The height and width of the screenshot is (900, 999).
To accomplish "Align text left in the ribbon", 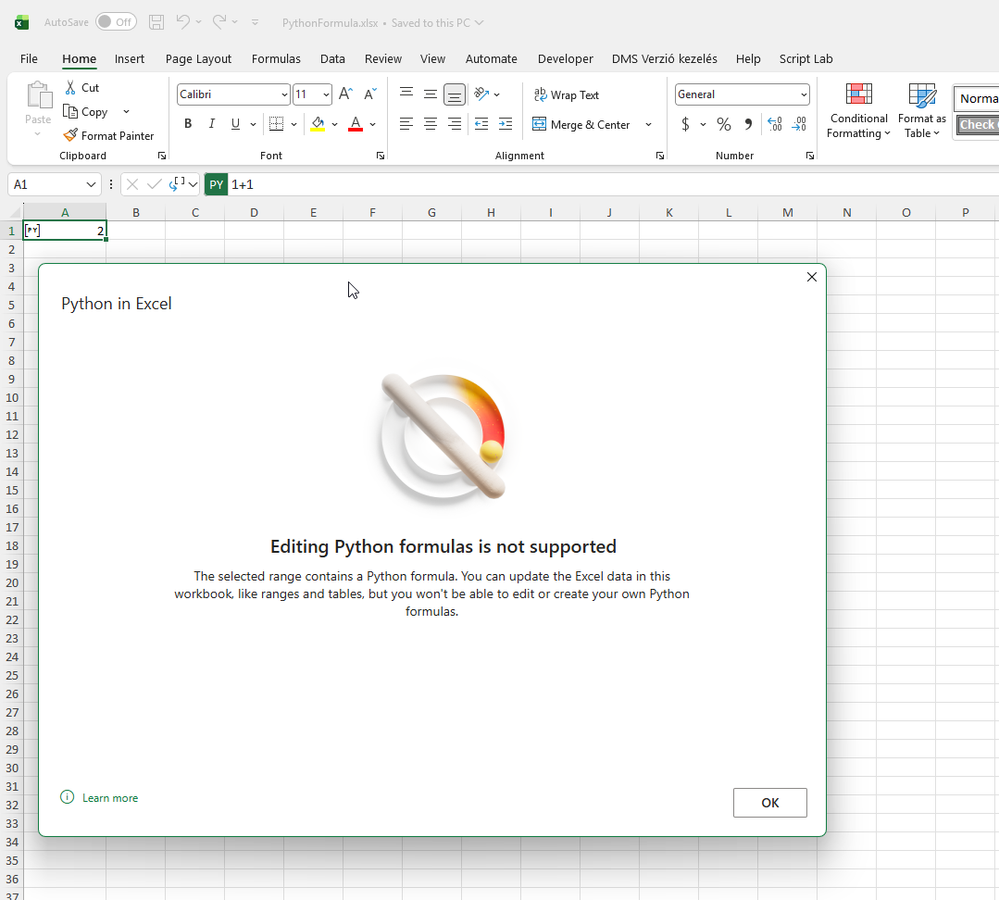I will tap(406, 124).
